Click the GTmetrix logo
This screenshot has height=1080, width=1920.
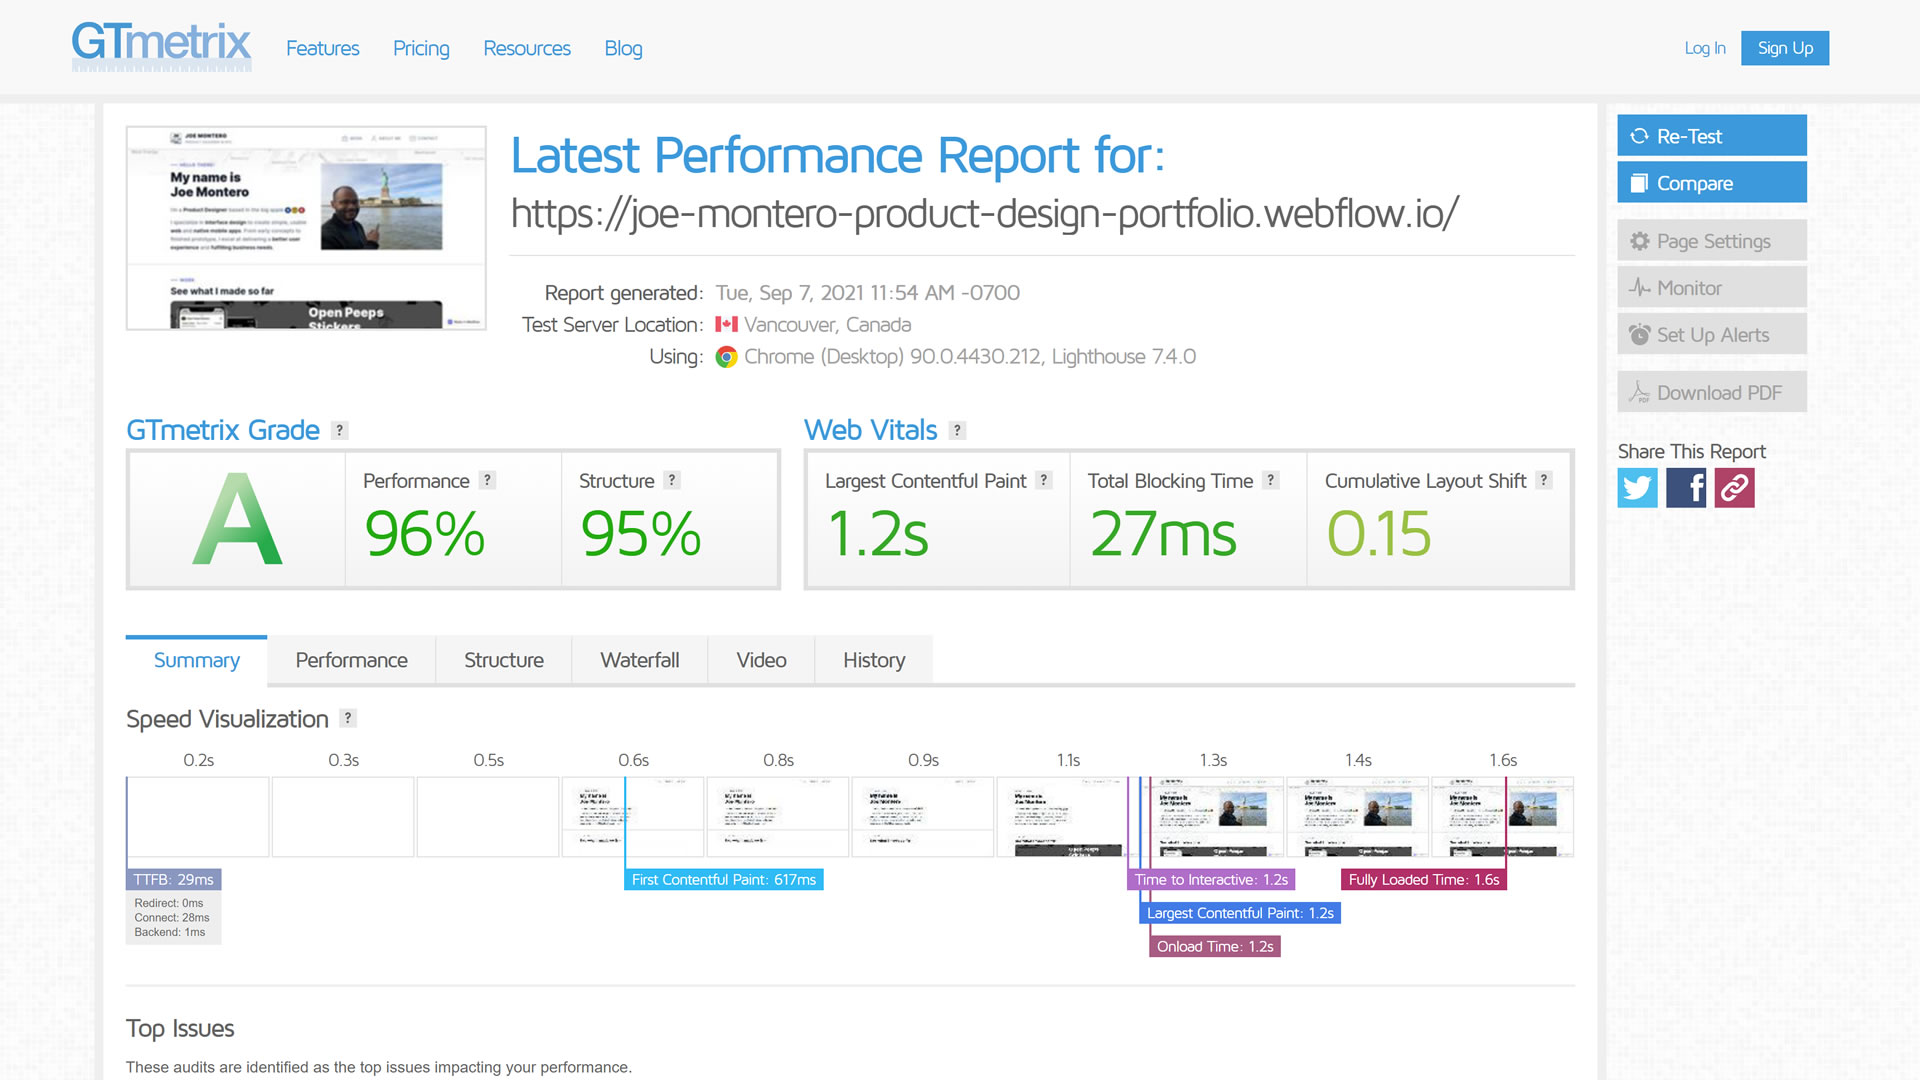click(x=161, y=46)
